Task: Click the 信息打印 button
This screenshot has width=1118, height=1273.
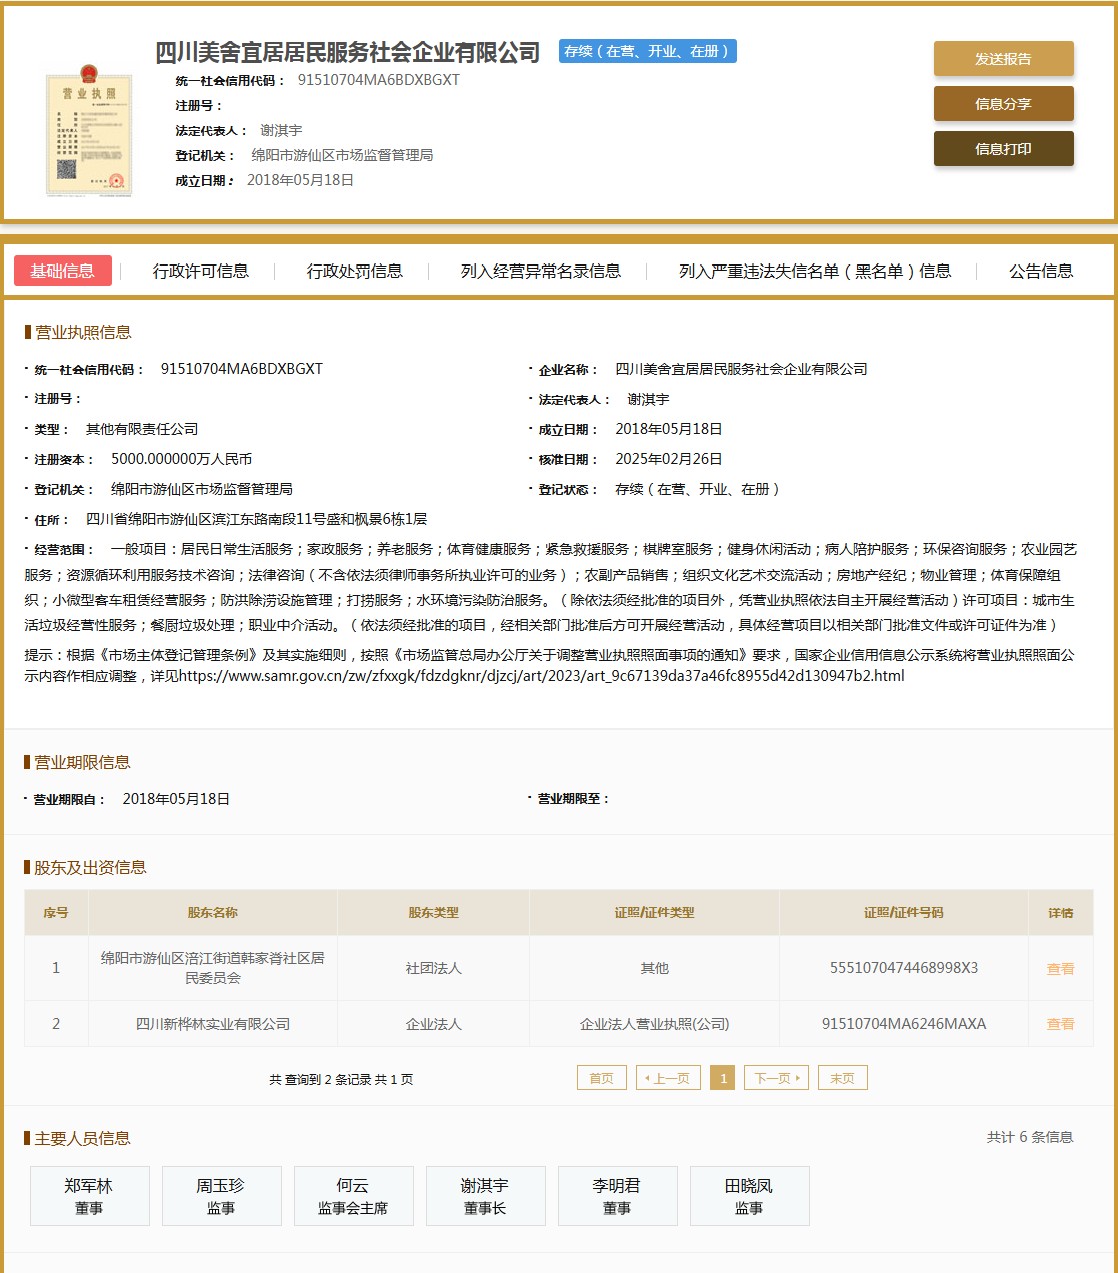Action: click(1003, 148)
